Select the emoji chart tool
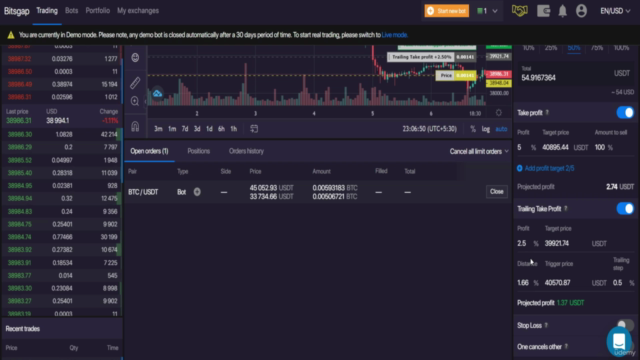The image size is (640, 360). [x=135, y=58]
